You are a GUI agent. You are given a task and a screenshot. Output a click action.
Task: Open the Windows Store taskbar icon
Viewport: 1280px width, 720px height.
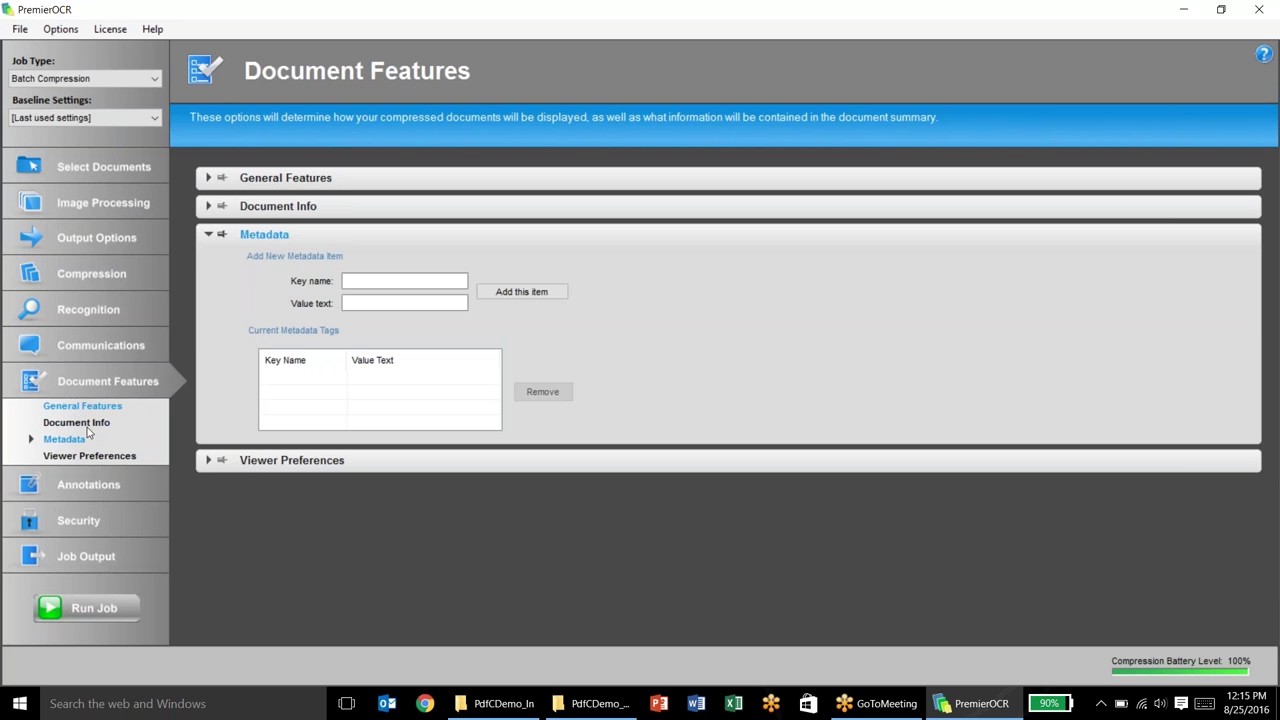pyautogui.click(x=808, y=703)
